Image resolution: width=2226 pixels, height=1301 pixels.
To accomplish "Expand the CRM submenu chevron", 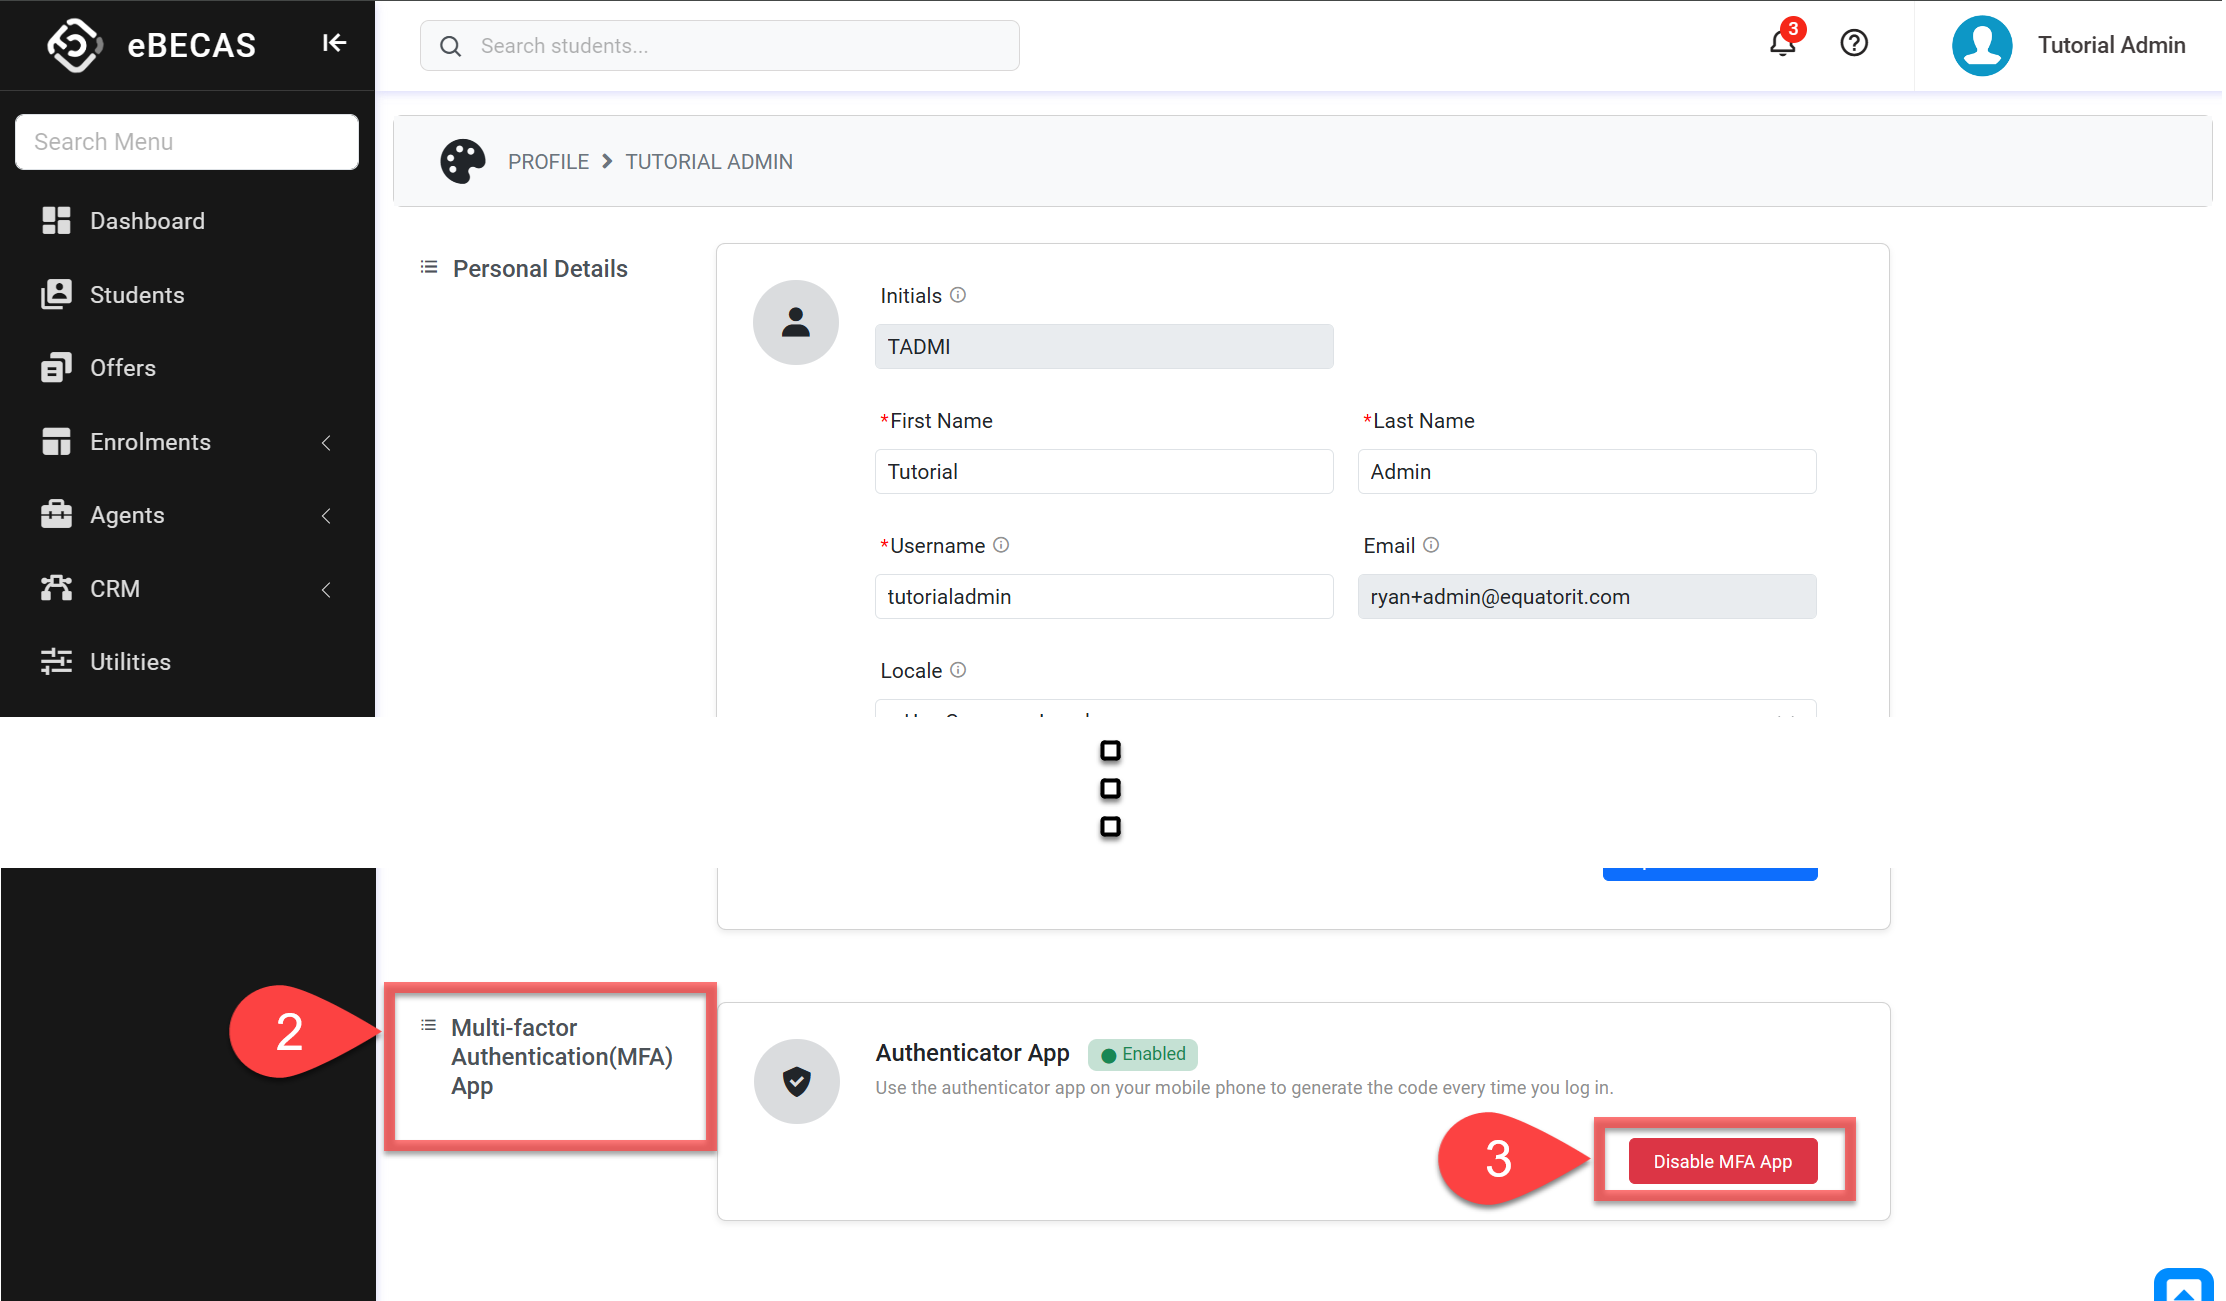I will tap(326, 589).
